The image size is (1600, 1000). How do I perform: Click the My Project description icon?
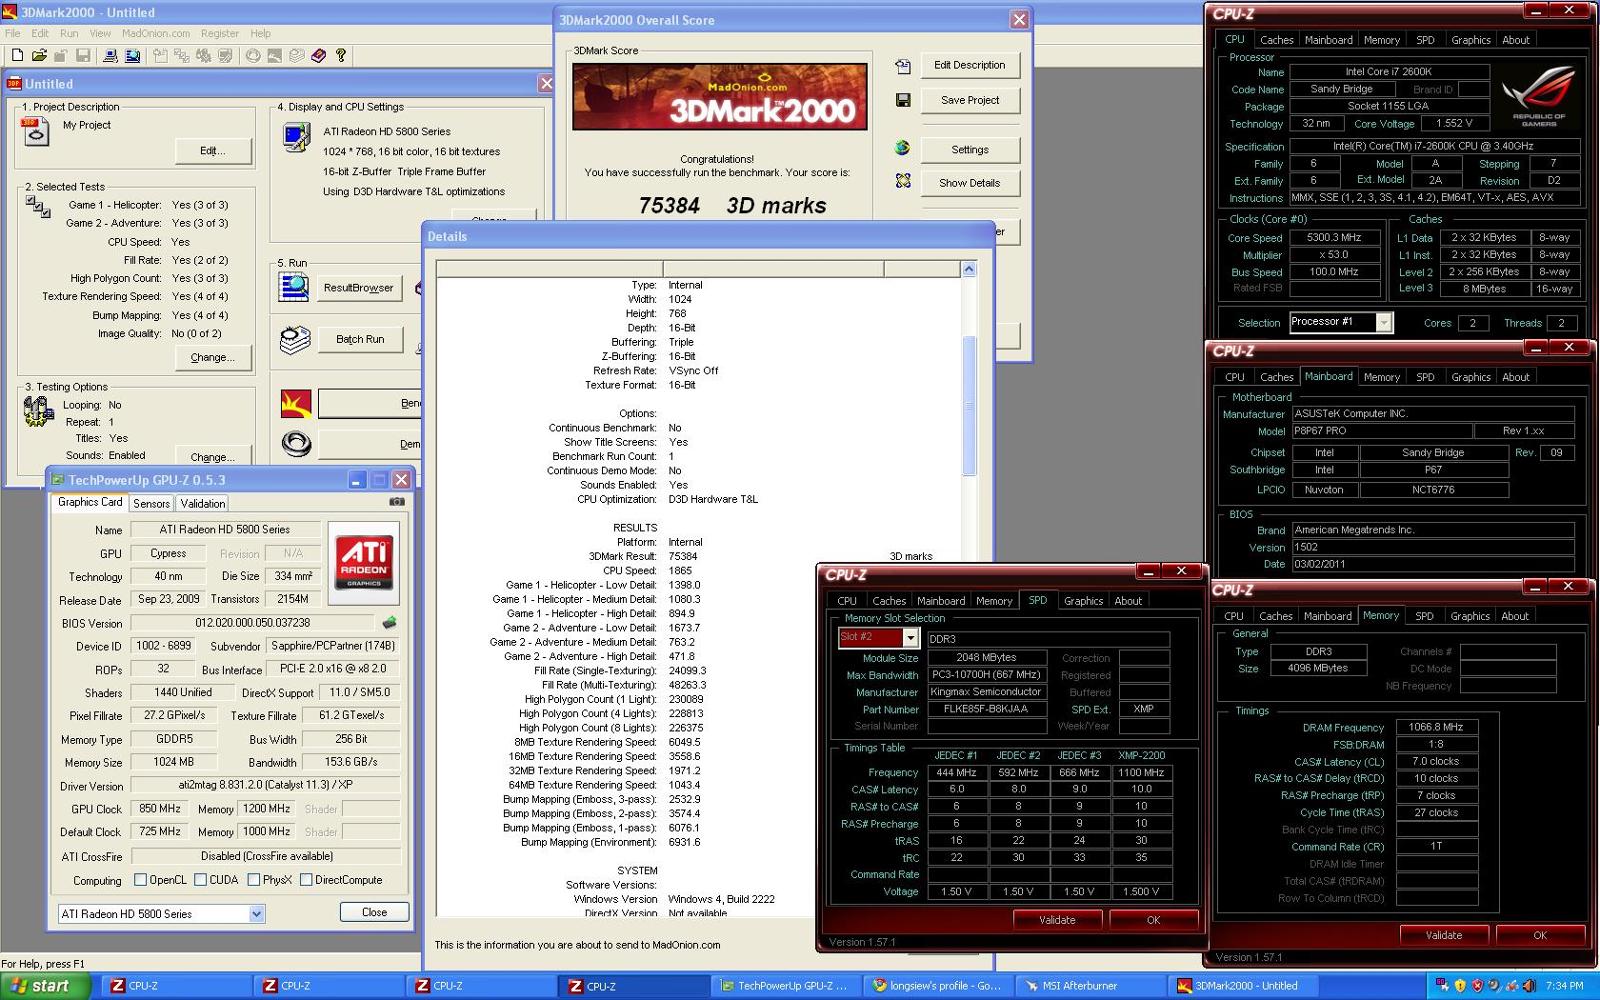35,131
